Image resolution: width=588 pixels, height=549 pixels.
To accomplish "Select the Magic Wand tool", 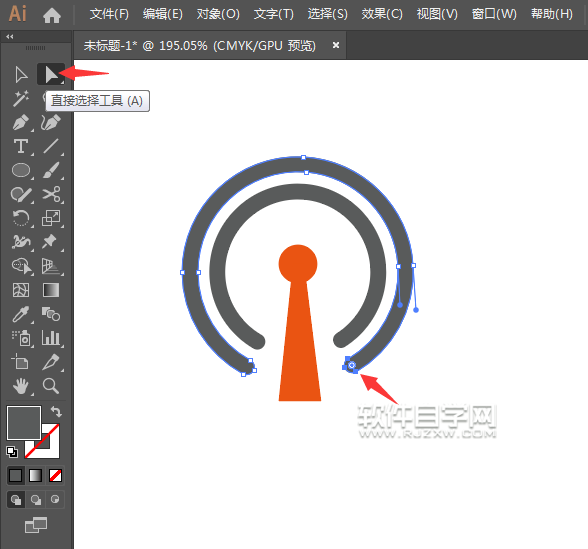I will pyautogui.click(x=21, y=98).
